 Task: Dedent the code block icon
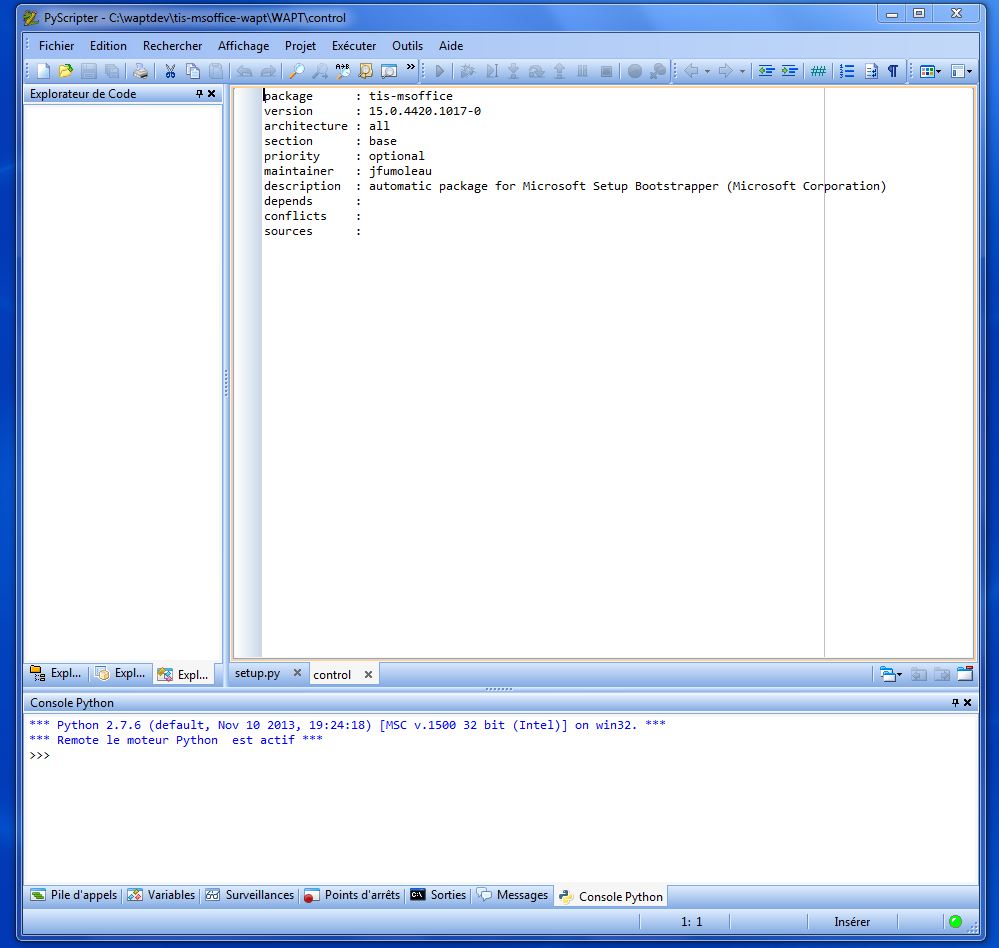tap(766, 71)
